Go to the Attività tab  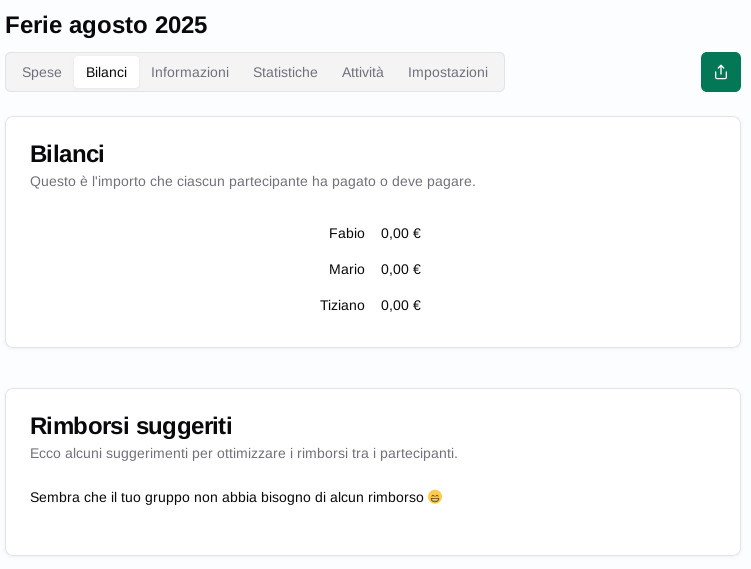(363, 72)
